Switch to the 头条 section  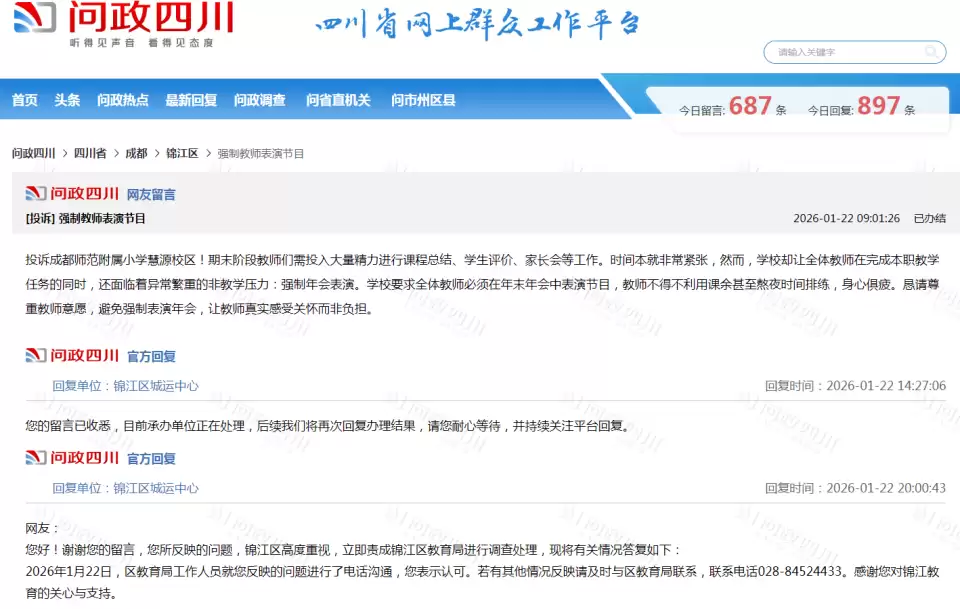(67, 100)
